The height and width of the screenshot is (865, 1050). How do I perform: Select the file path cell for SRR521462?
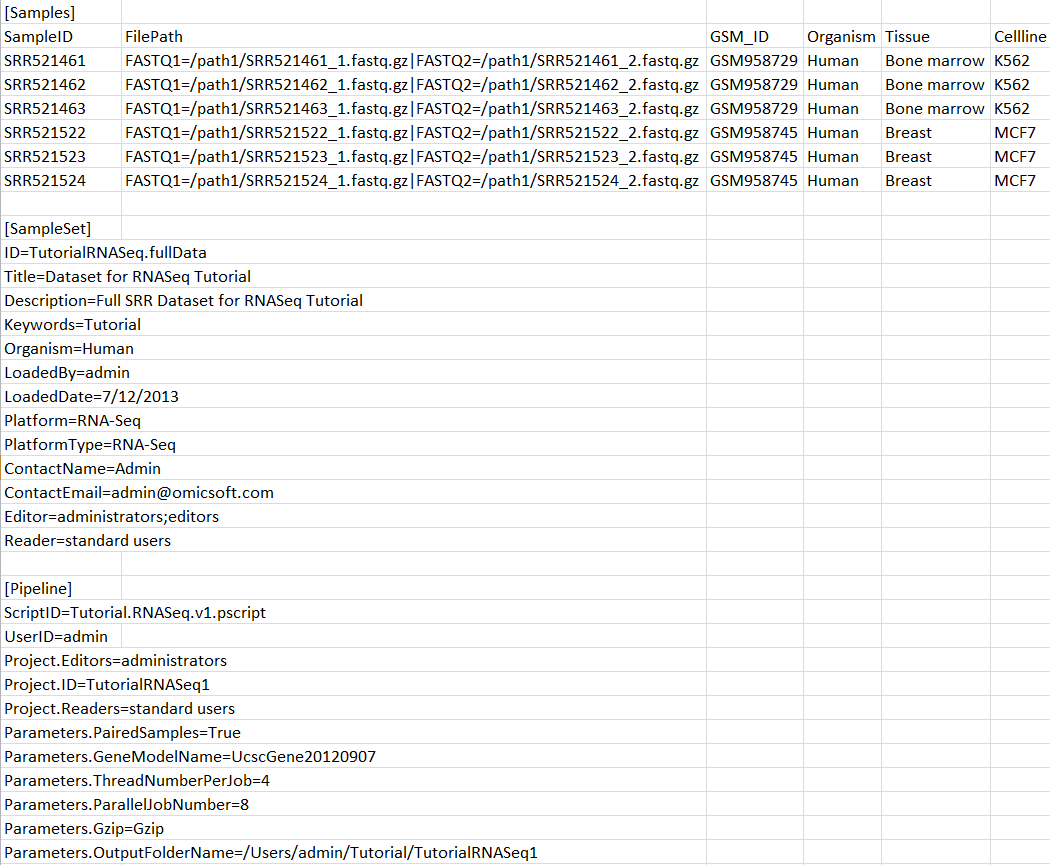tap(413, 84)
